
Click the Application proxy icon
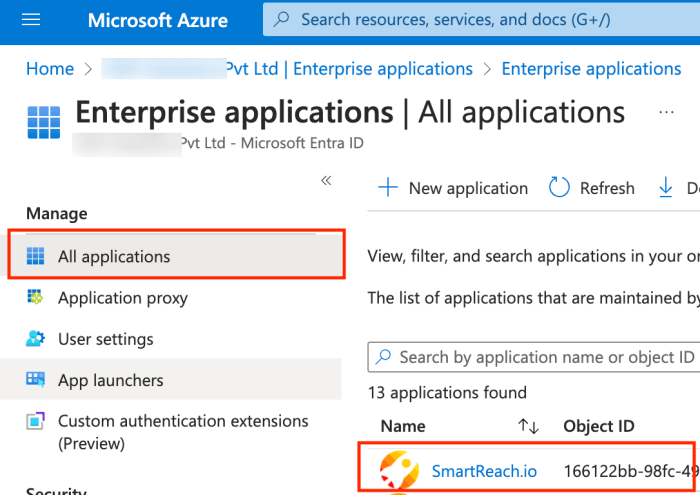point(35,297)
